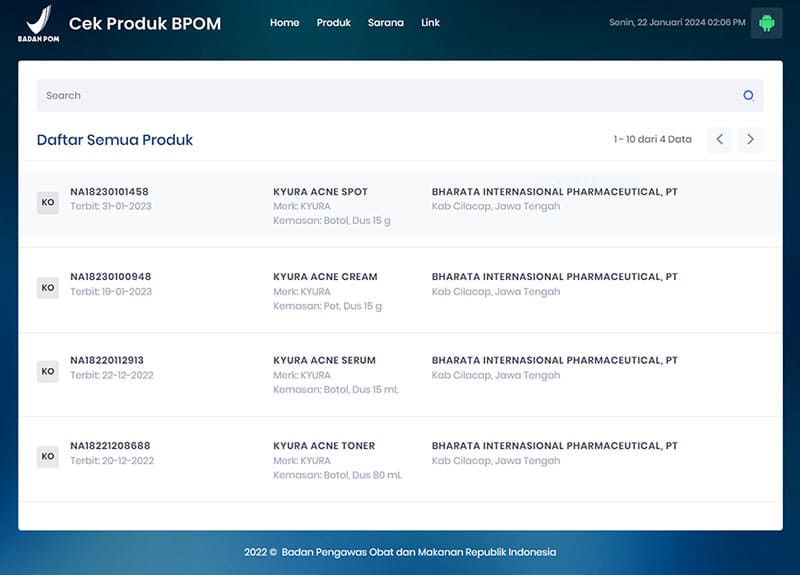
Task: Click Kemasan: Botol, Dus 80 mL text
Action: click(337, 474)
